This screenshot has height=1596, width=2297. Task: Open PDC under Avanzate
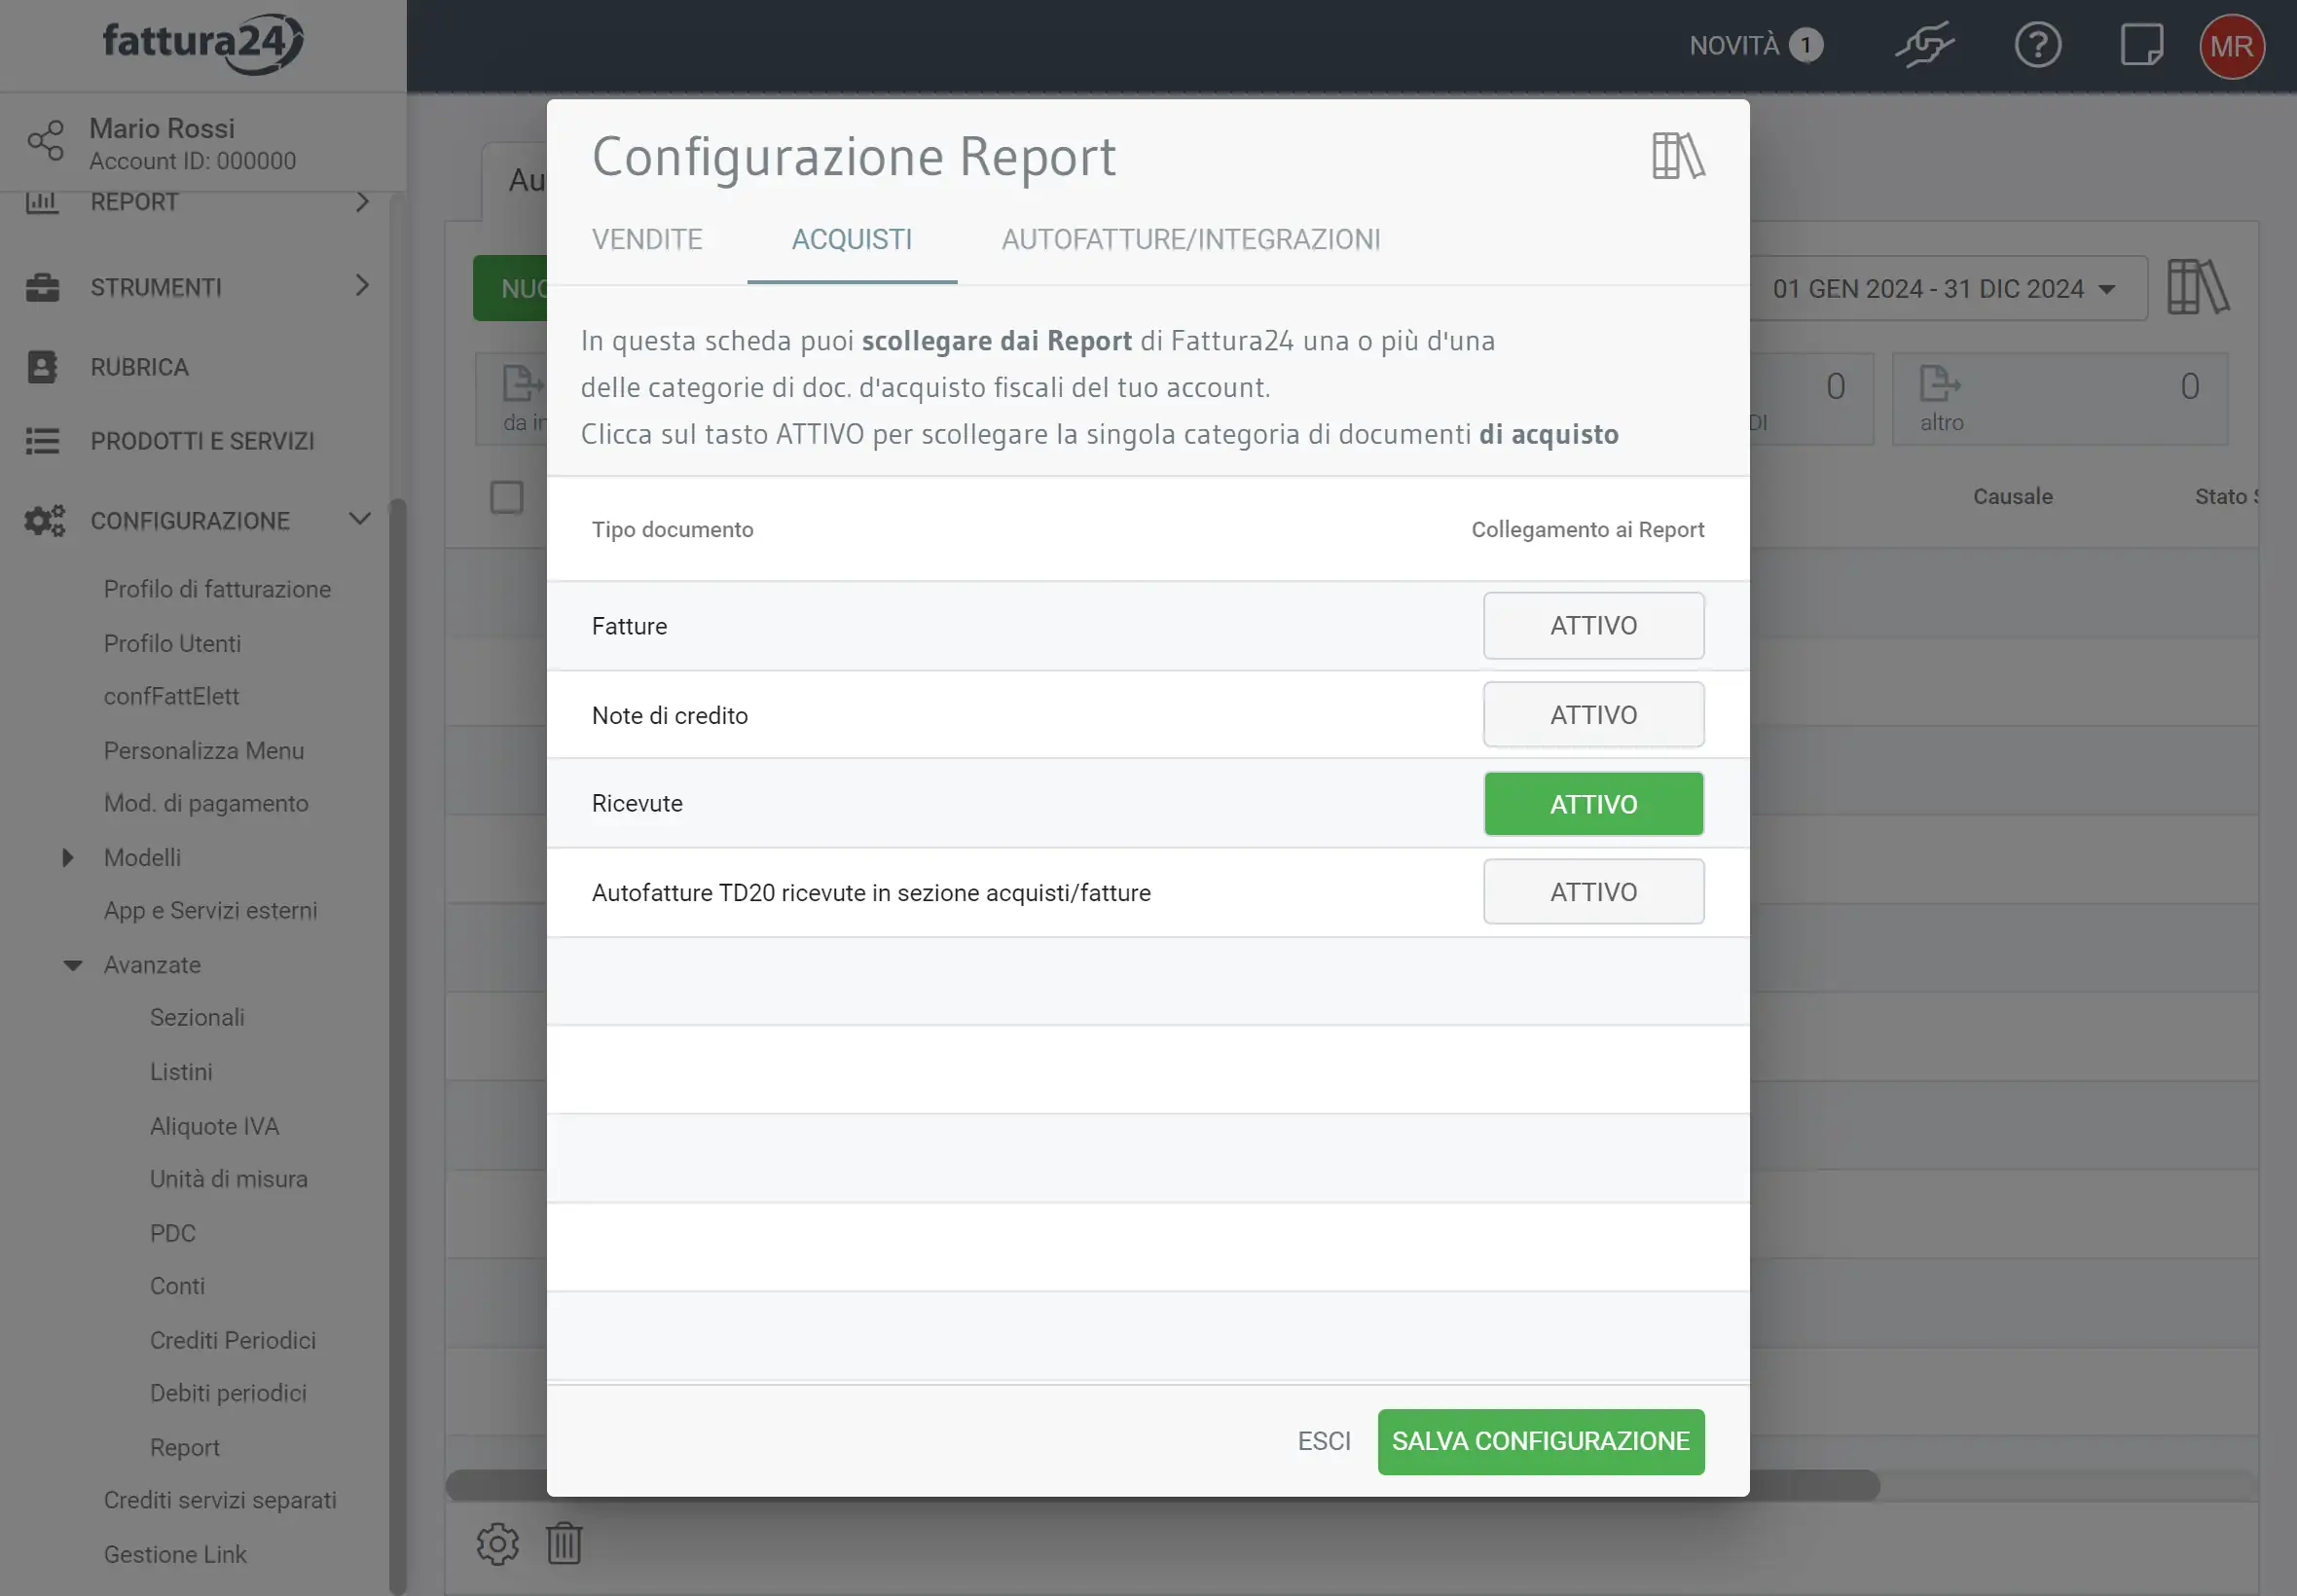pos(172,1233)
